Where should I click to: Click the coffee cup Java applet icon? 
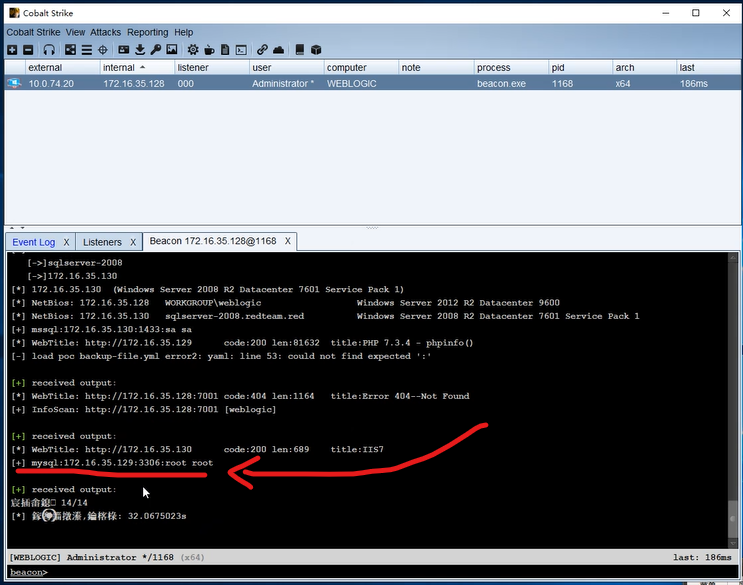[209, 50]
